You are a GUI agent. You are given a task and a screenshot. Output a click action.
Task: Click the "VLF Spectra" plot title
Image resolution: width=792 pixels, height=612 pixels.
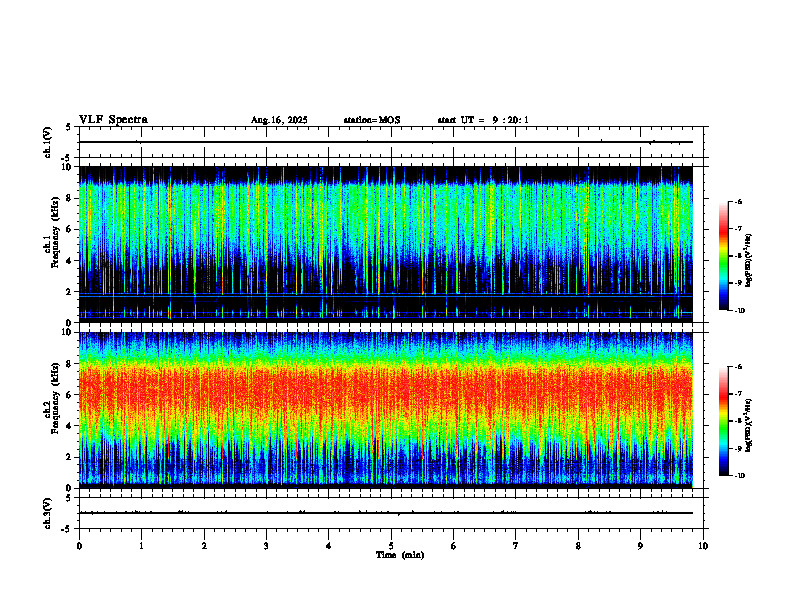pyautogui.click(x=113, y=120)
